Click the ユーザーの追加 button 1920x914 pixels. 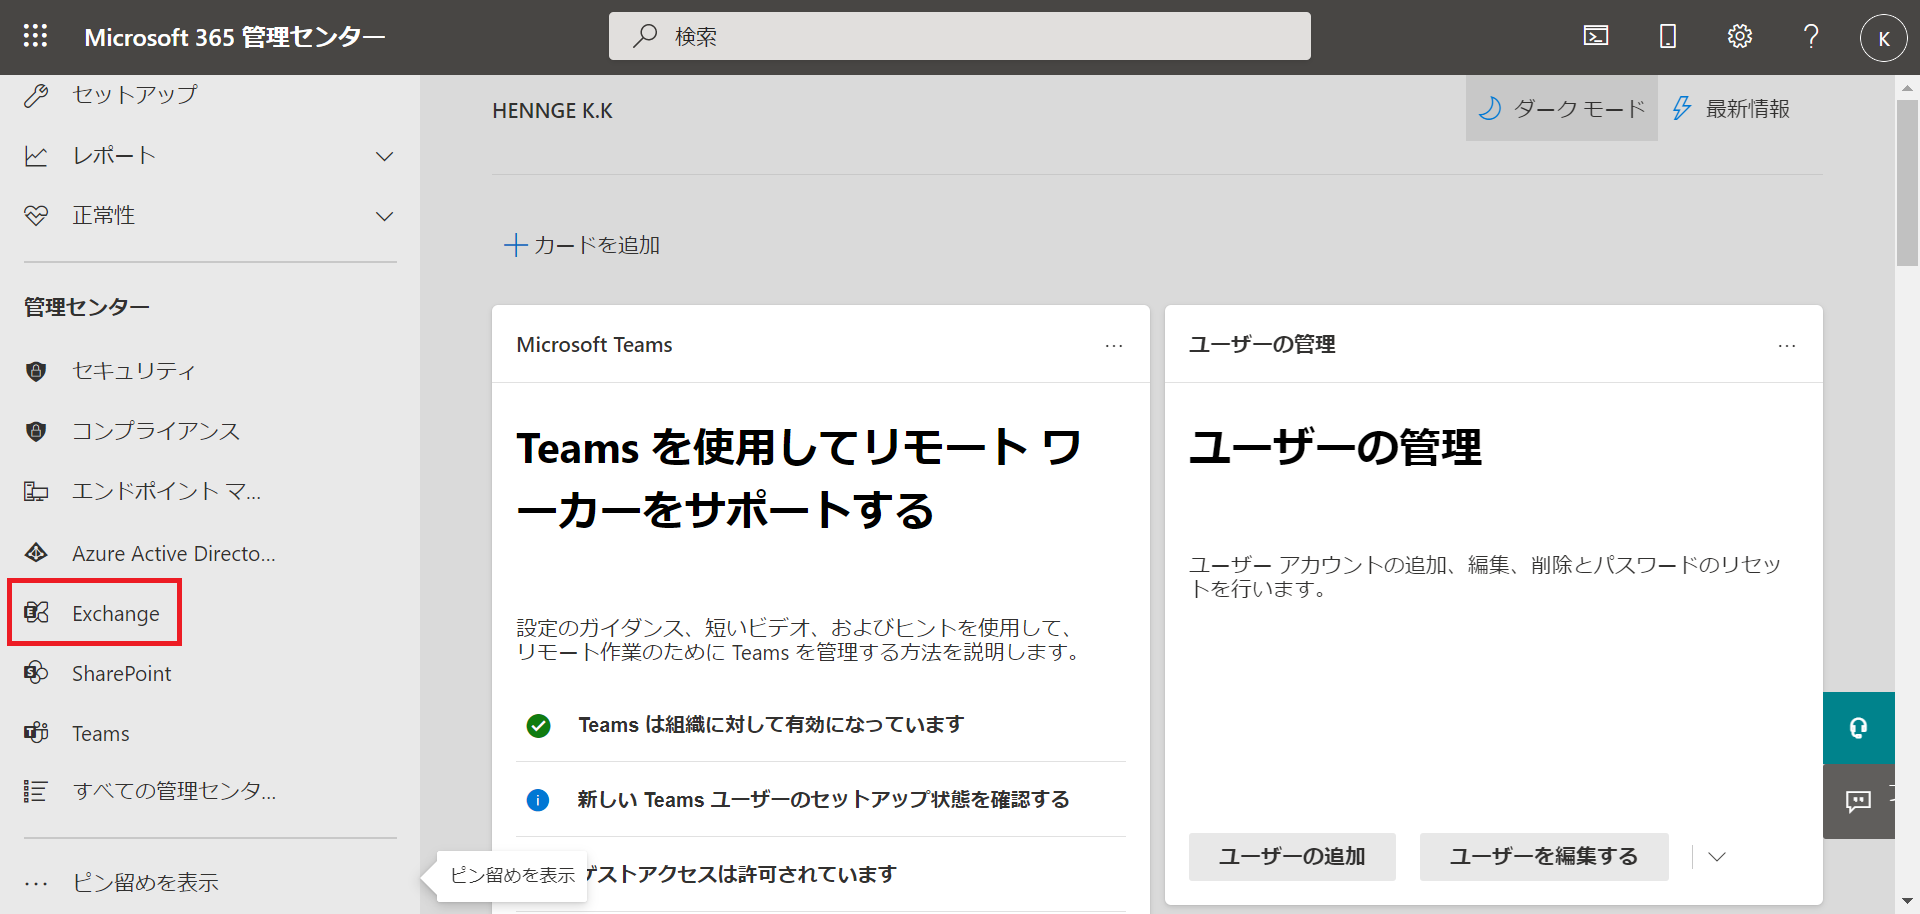(1292, 857)
